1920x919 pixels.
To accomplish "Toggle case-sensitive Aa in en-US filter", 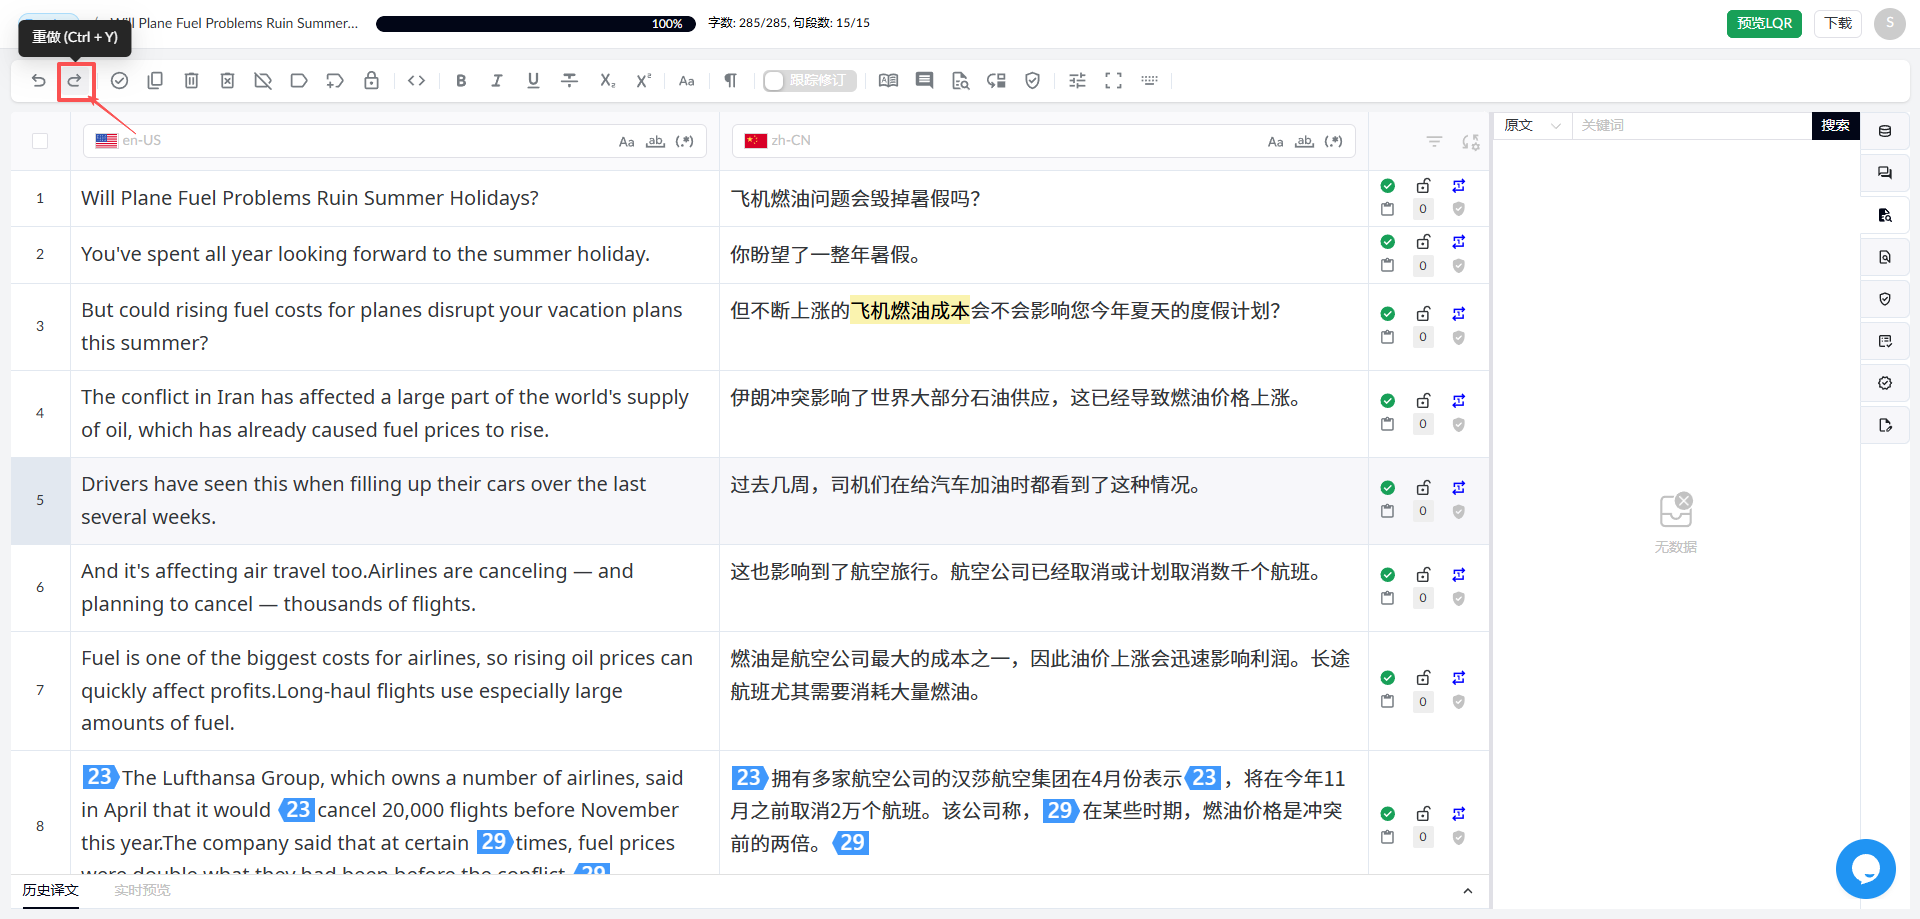I will (x=626, y=142).
